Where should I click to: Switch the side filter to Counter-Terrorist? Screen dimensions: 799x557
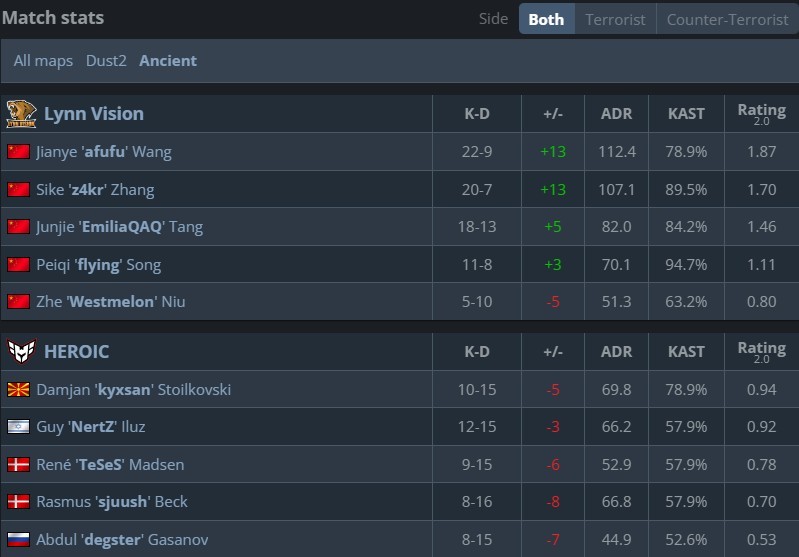727,19
